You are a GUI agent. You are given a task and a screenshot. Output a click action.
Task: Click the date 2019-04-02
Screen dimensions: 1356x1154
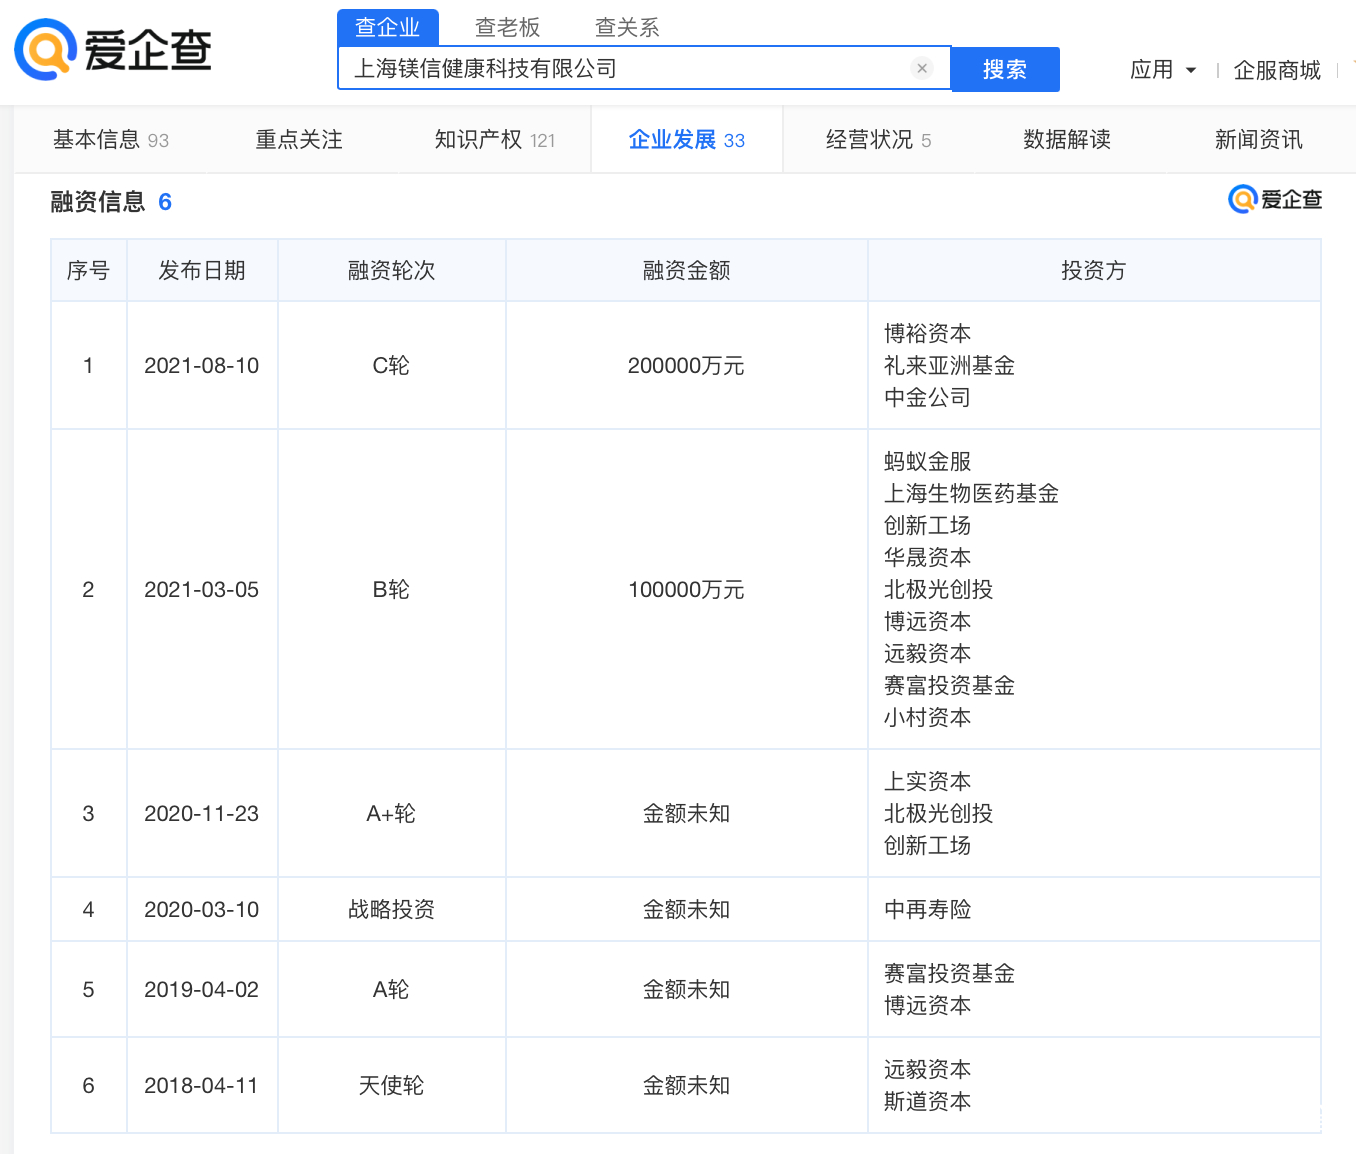click(202, 990)
